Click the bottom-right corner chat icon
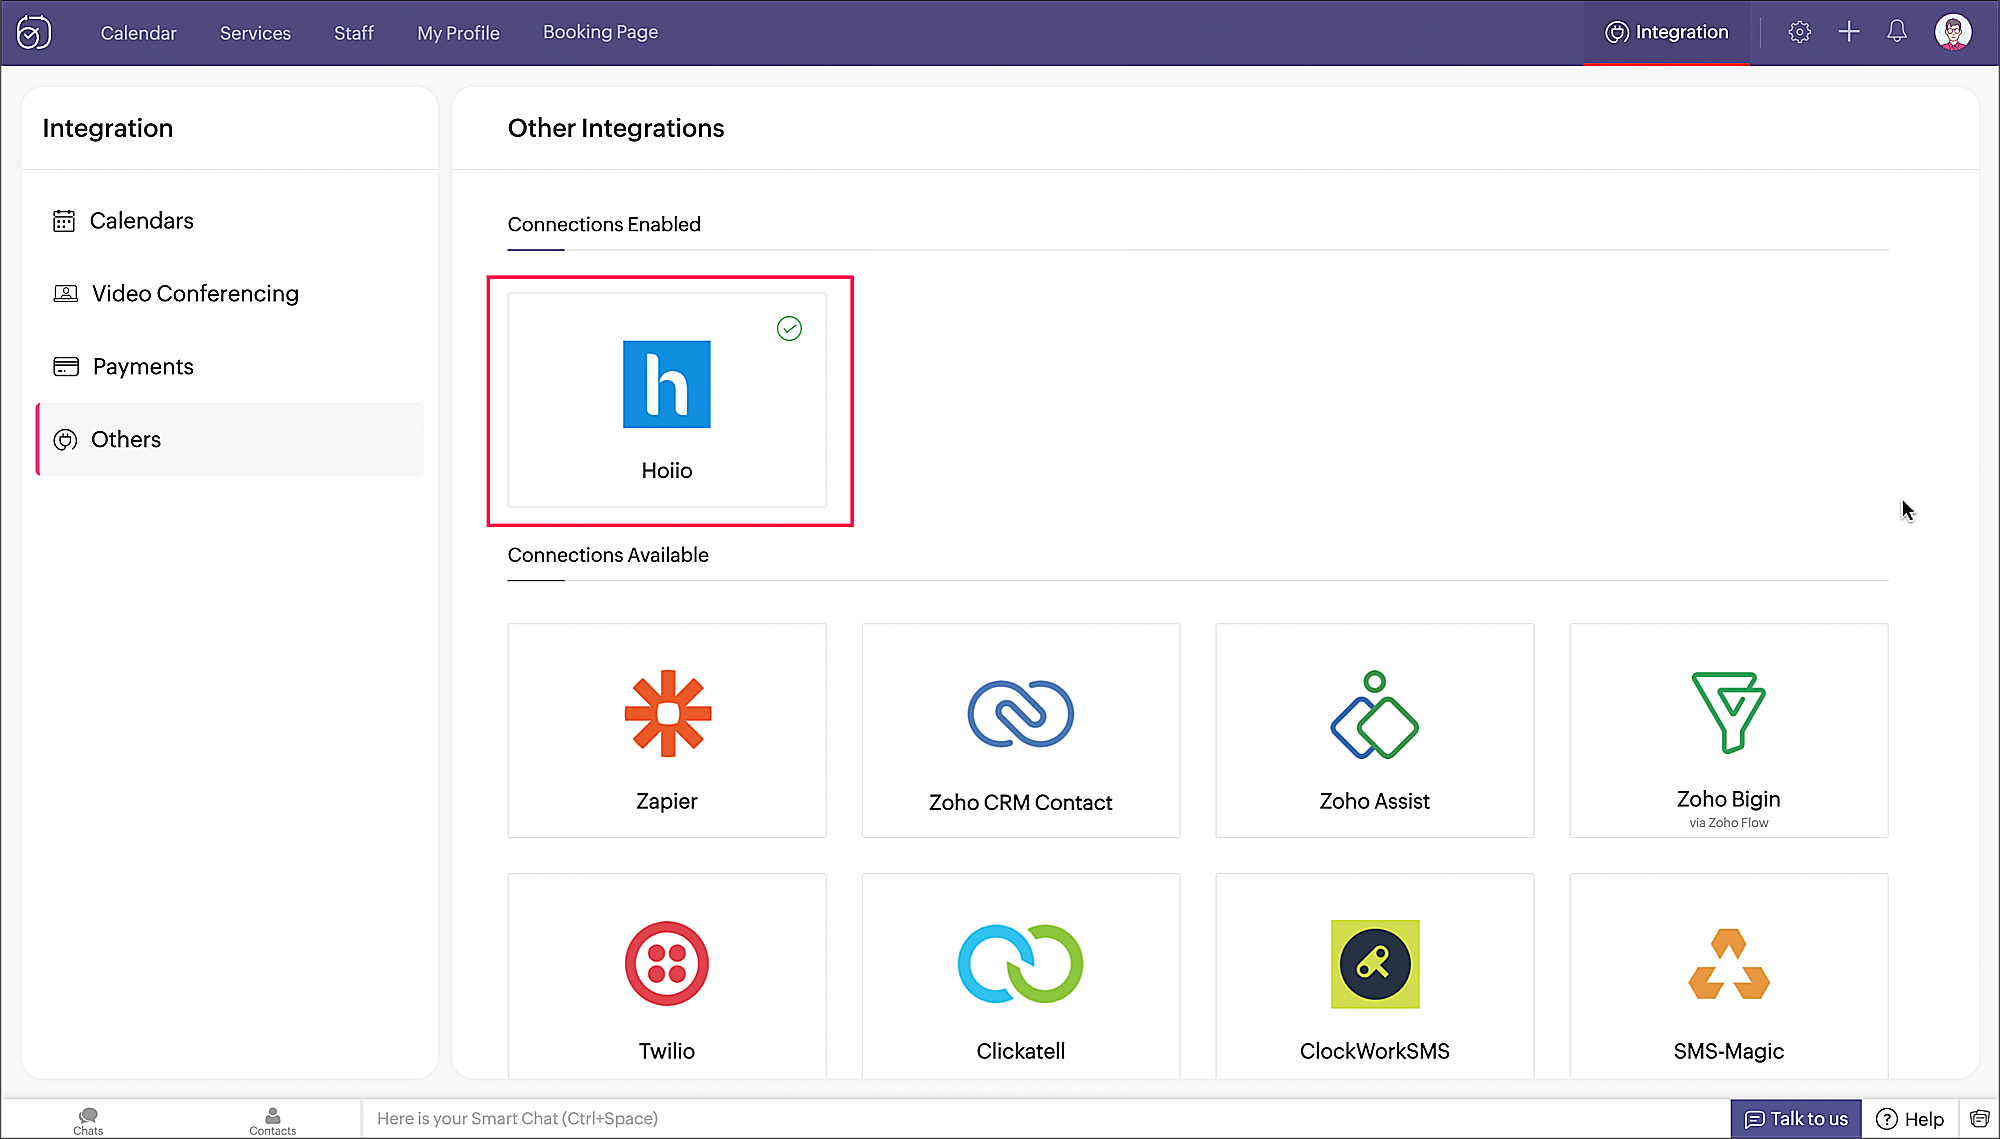Viewport: 2000px width, 1139px height. click(1979, 1118)
